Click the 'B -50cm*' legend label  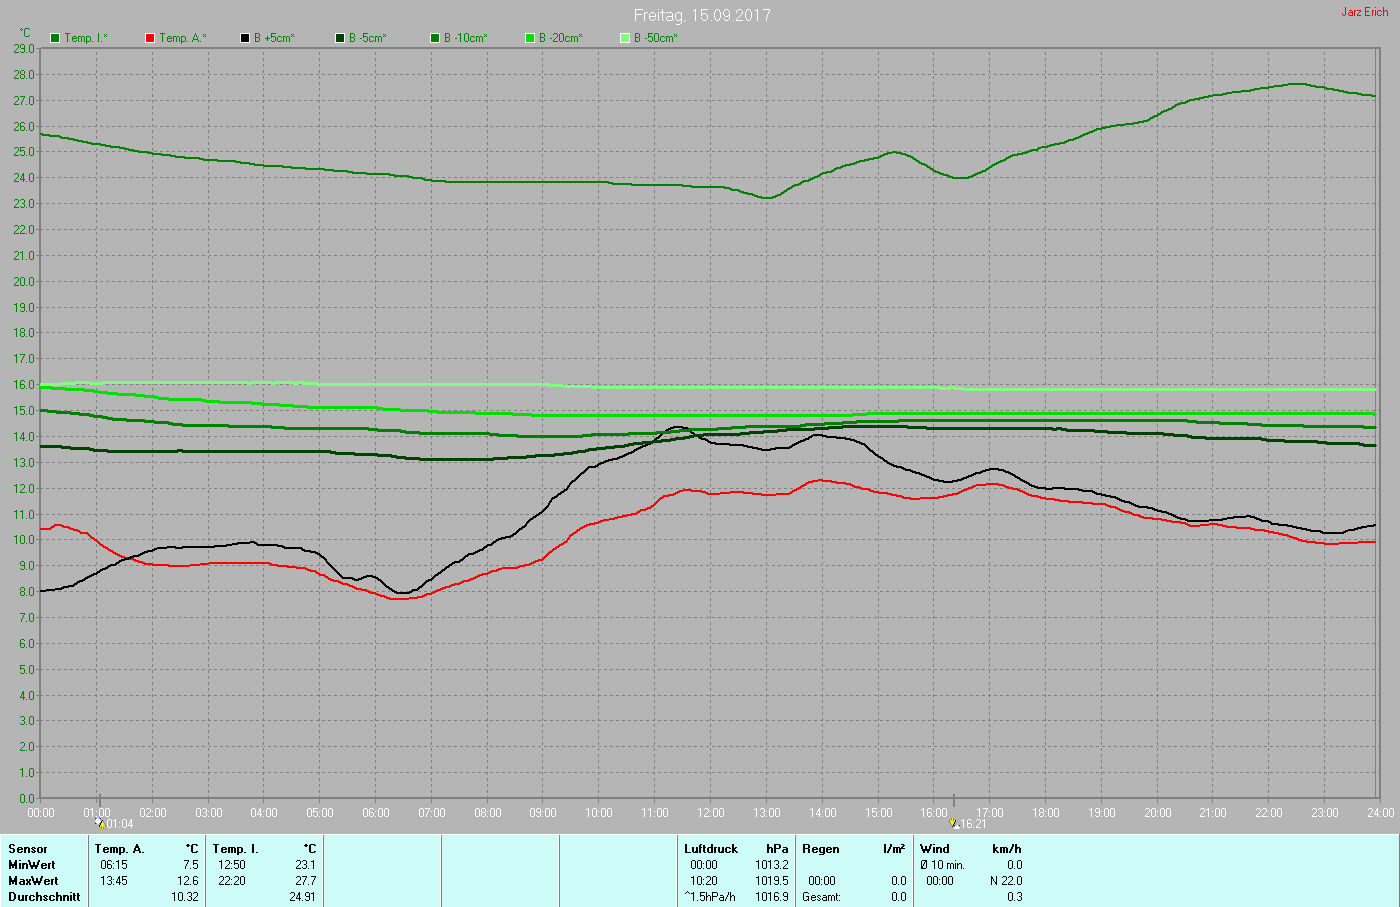[x=656, y=38]
